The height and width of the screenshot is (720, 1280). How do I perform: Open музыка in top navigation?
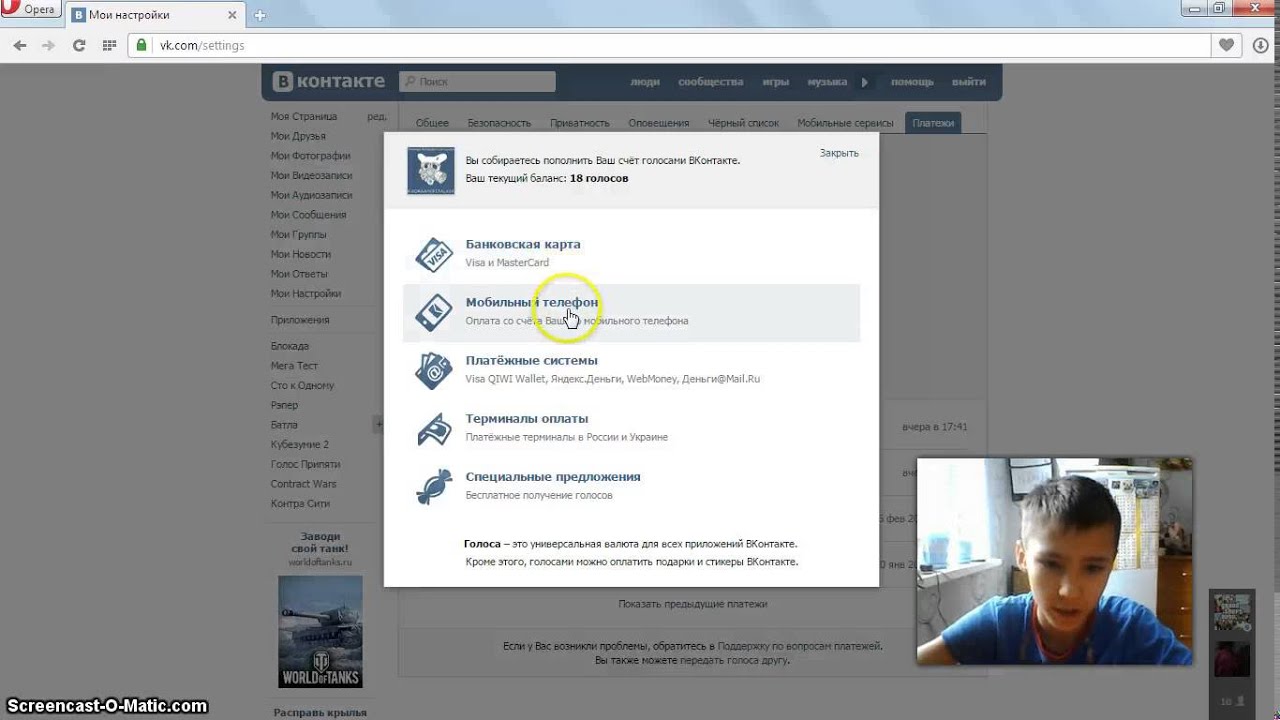[x=827, y=82]
